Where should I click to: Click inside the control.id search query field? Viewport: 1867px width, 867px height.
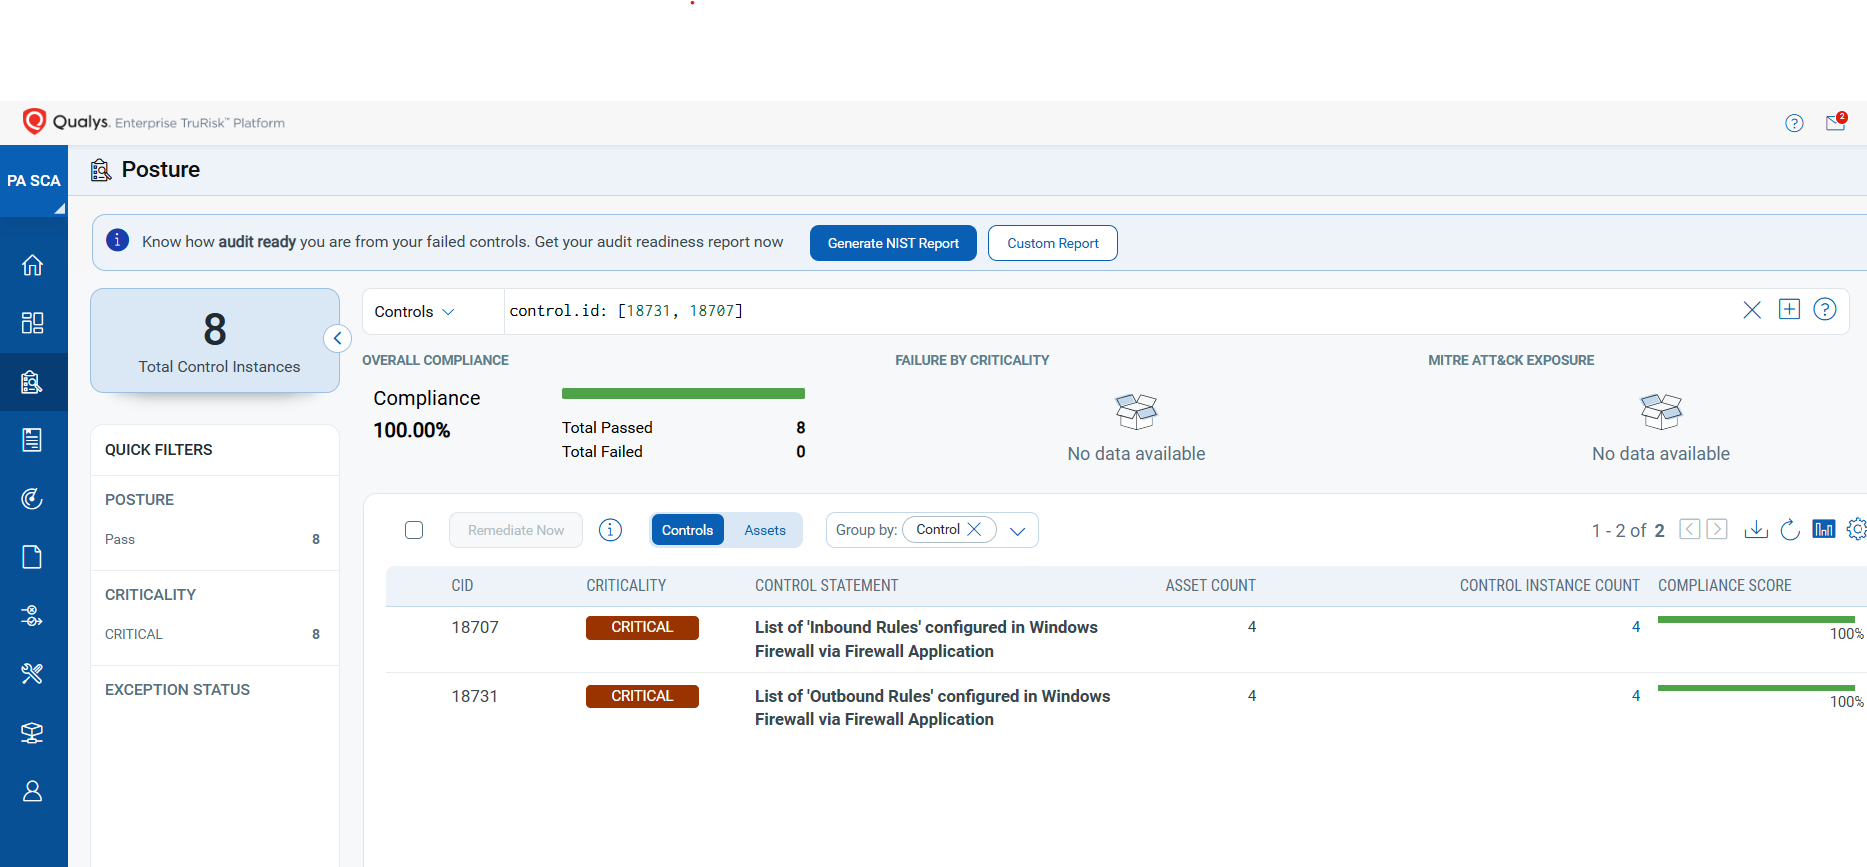[1100, 311]
